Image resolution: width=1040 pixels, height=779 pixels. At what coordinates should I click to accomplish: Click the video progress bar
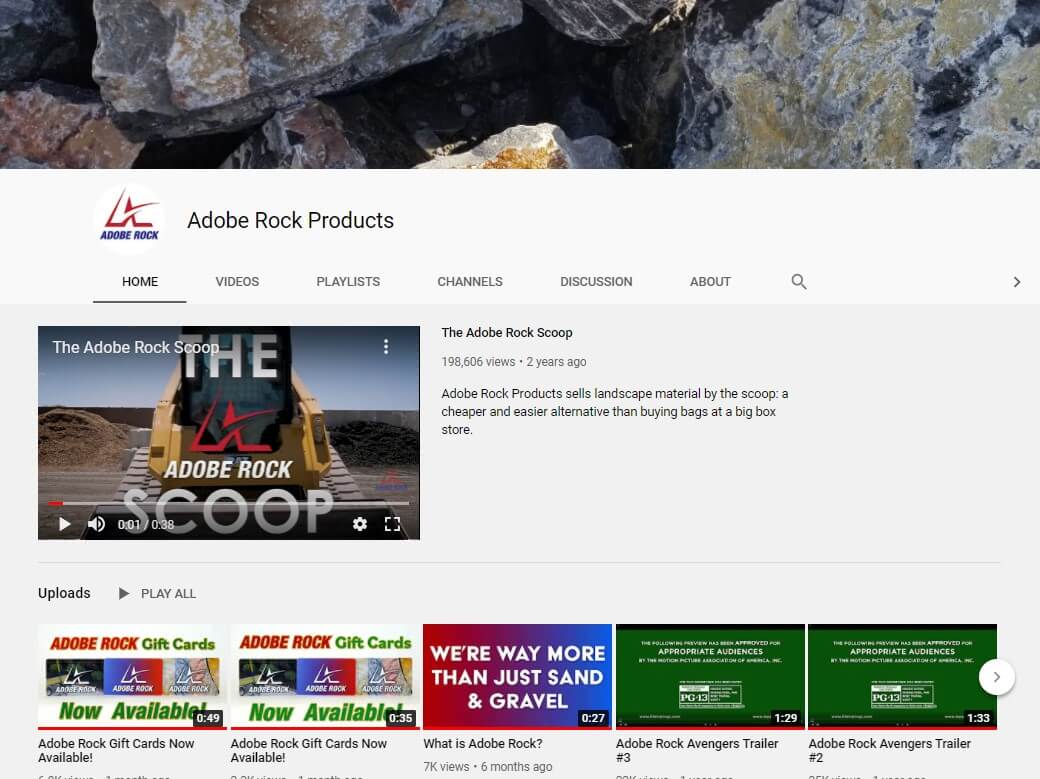pos(229,504)
